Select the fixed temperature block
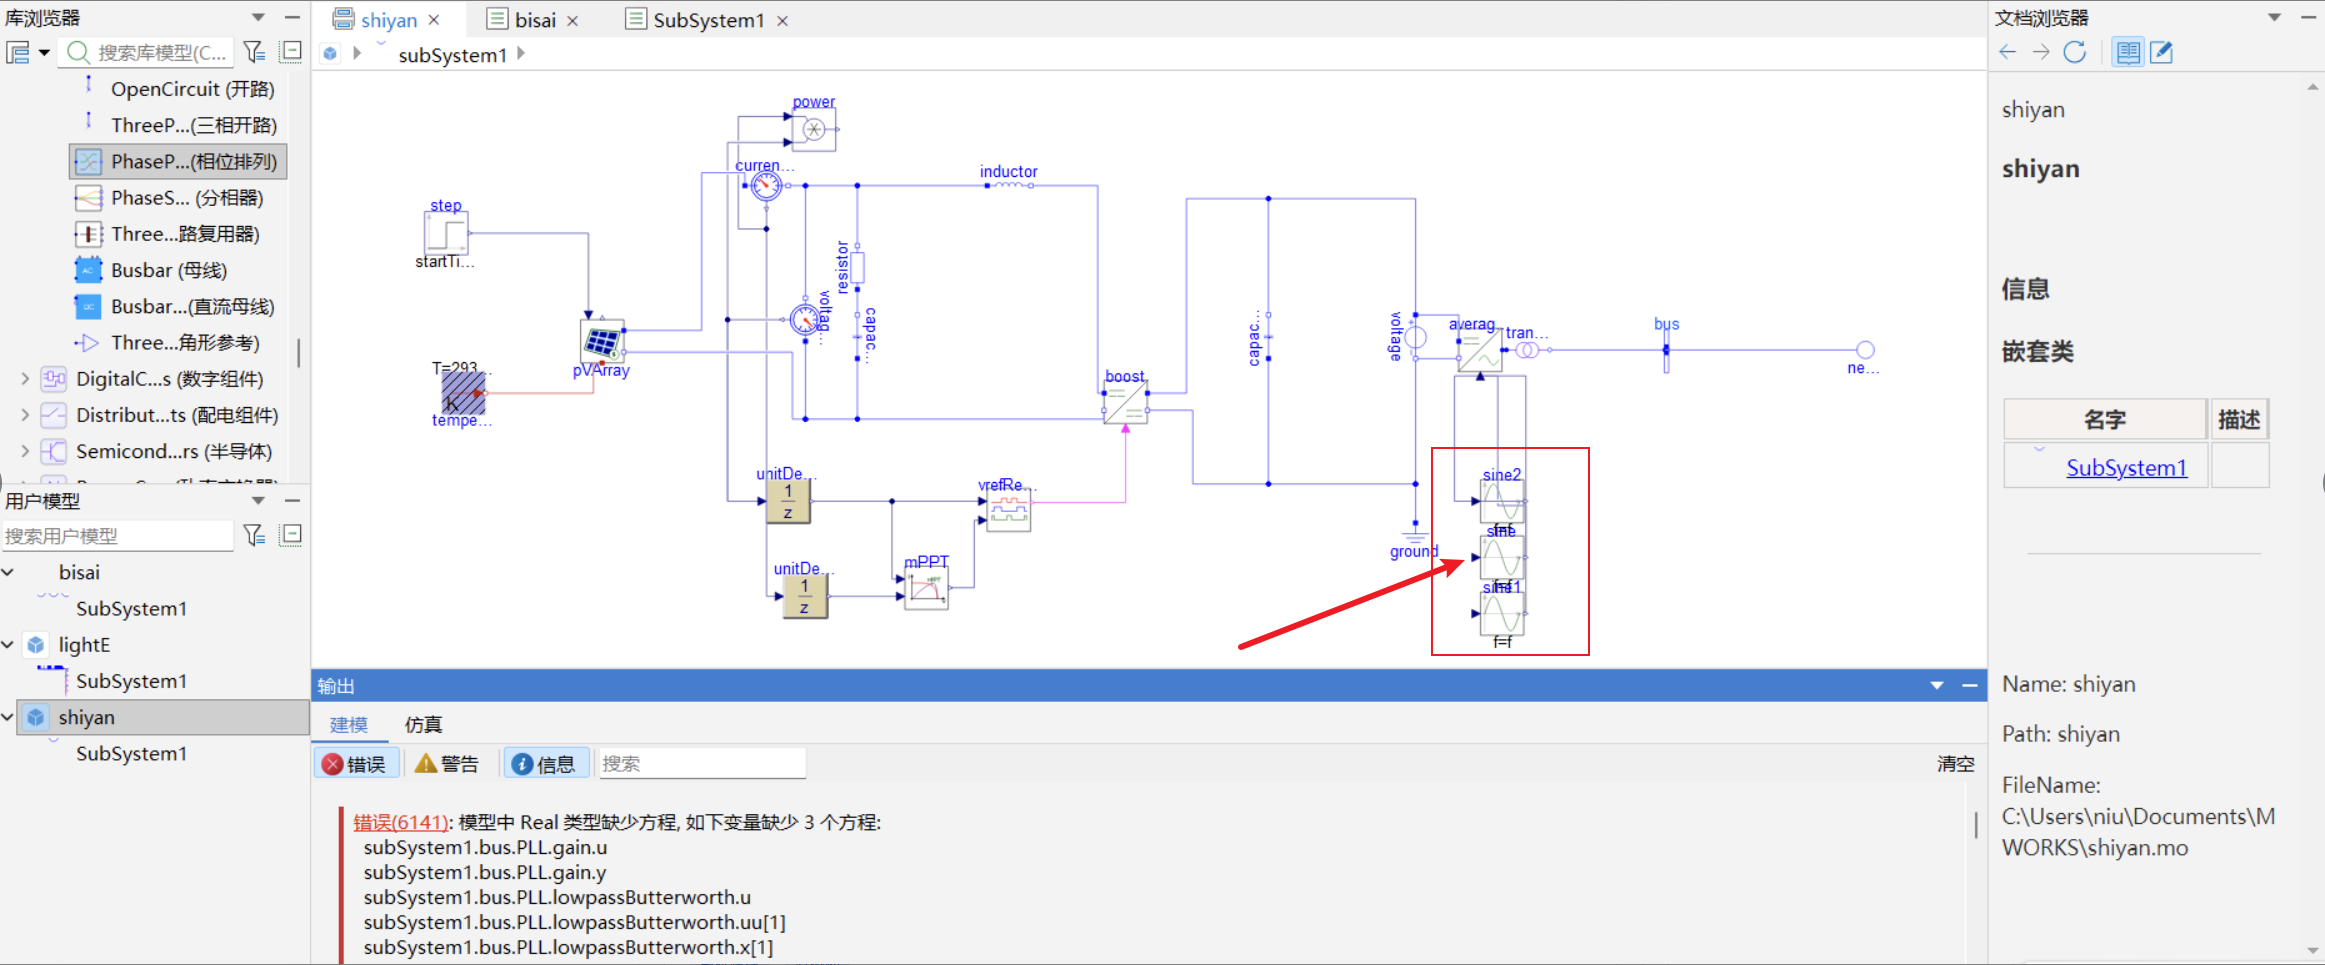This screenshot has width=2325, height=965. (x=463, y=393)
